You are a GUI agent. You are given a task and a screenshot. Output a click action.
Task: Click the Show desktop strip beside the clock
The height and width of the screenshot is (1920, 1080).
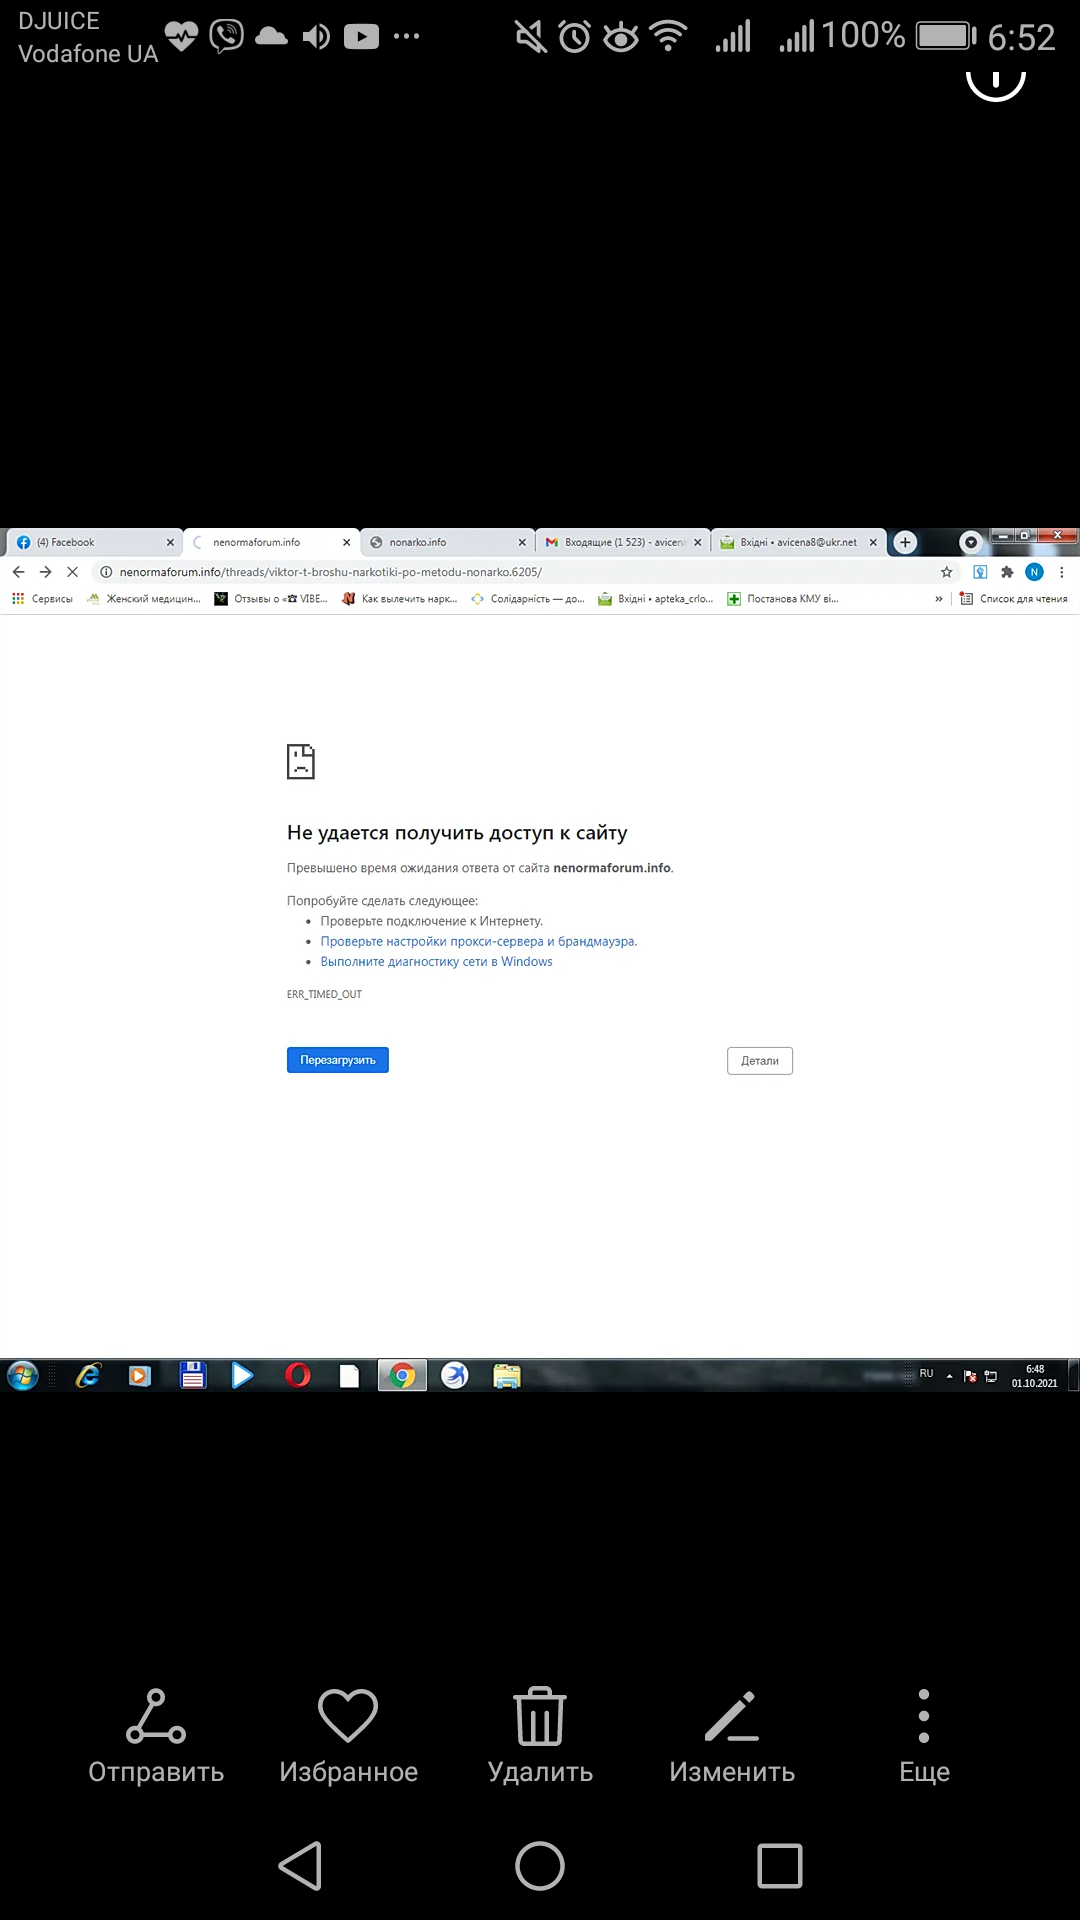1073,1376
